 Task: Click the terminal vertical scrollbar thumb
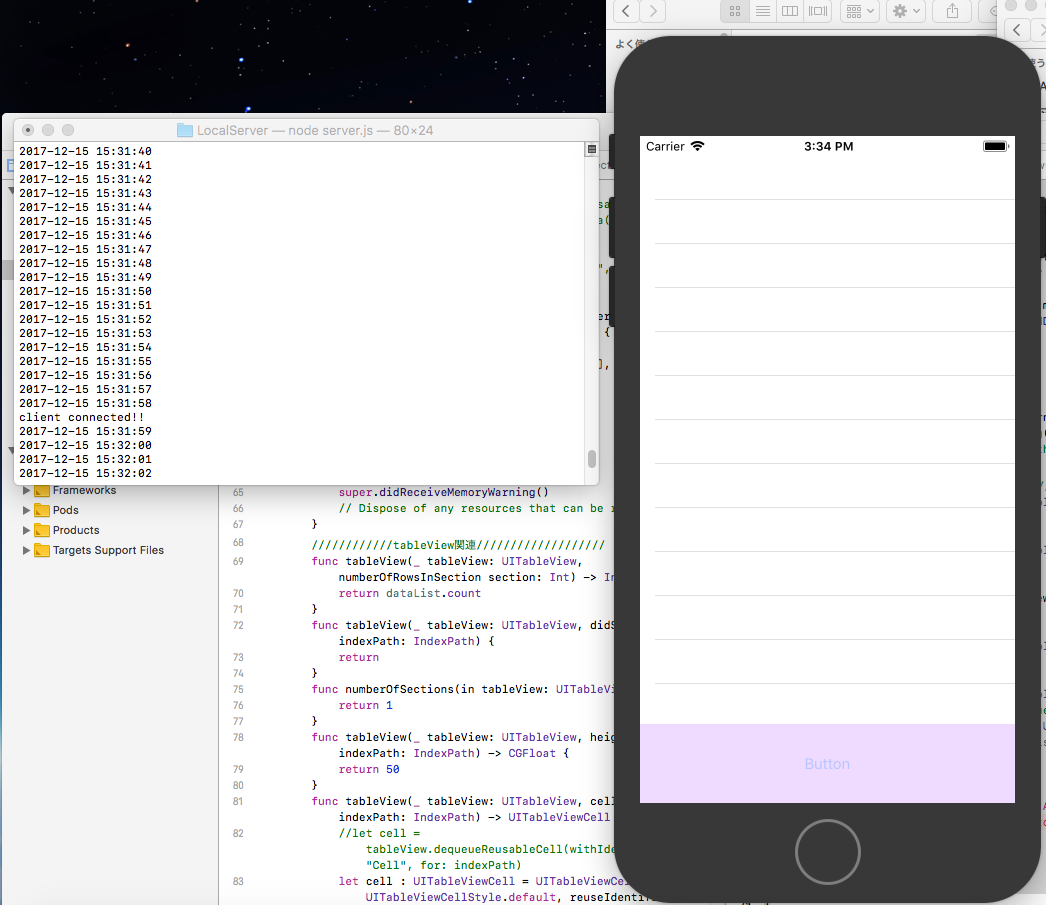(592, 459)
